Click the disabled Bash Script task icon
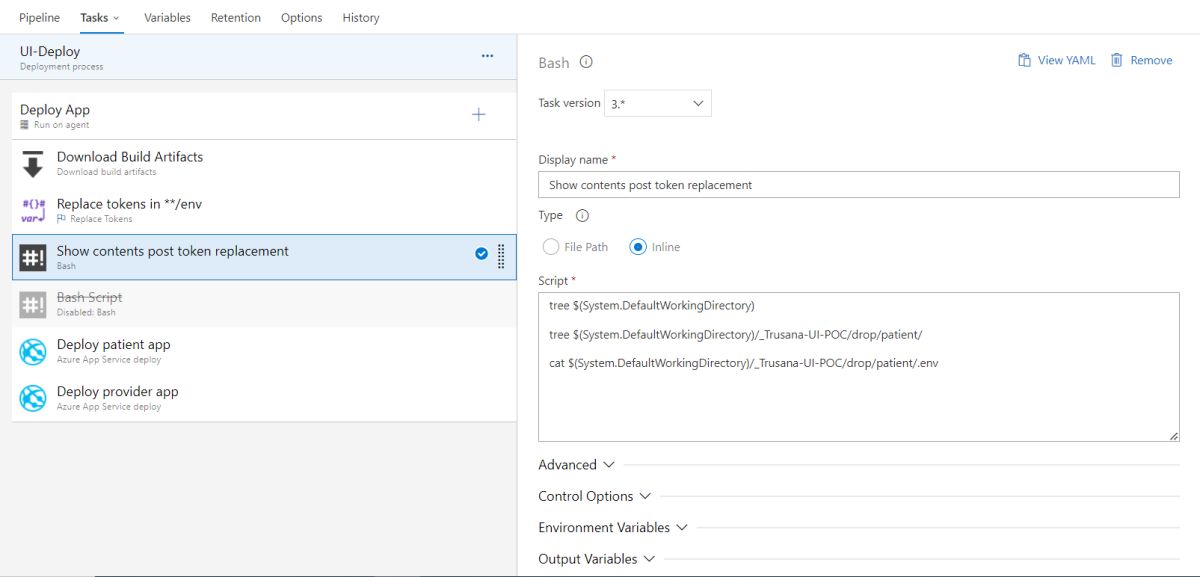The width and height of the screenshot is (1200, 577). 33,304
